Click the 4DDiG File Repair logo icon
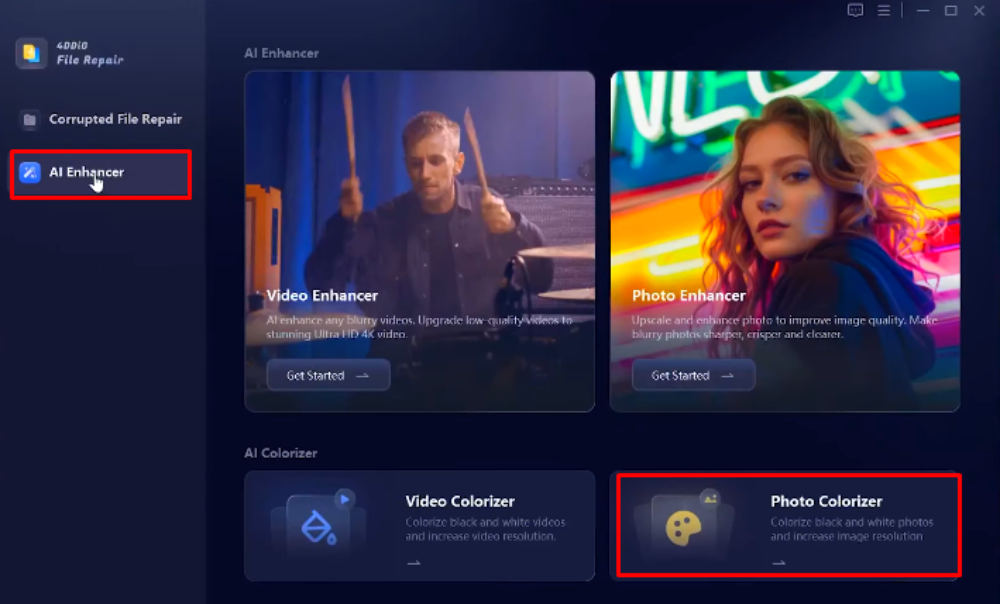This screenshot has width=1000, height=604. pos(31,53)
